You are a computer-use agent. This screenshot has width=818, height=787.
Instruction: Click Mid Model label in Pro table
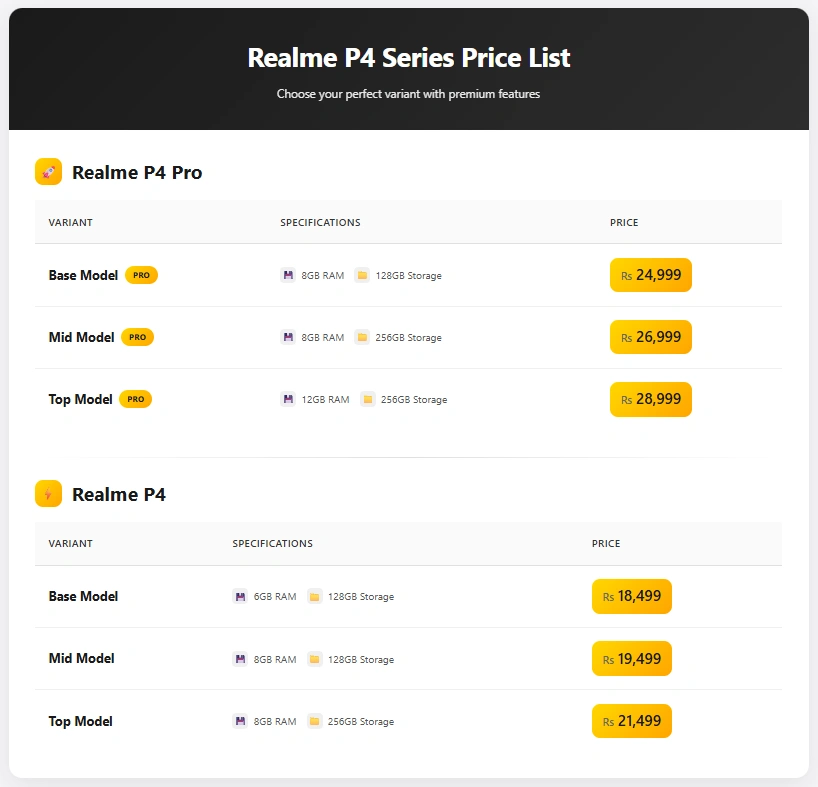pyautogui.click(x=81, y=337)
